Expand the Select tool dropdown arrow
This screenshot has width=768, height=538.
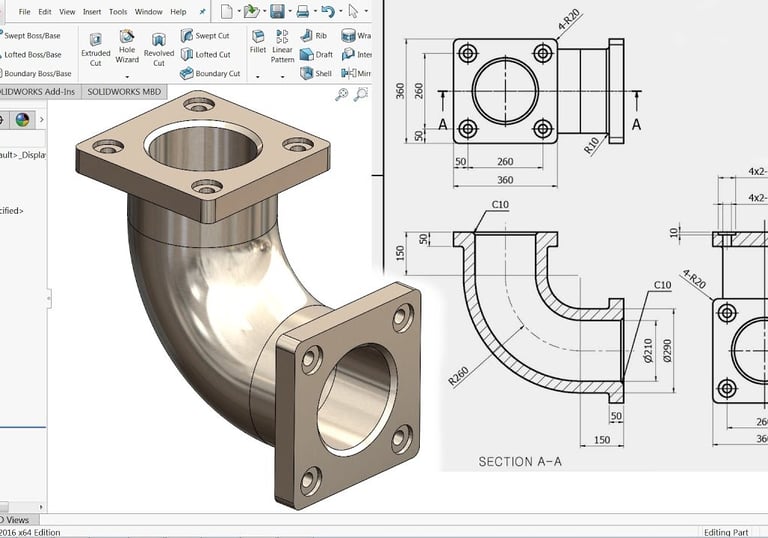coord(366,11)
